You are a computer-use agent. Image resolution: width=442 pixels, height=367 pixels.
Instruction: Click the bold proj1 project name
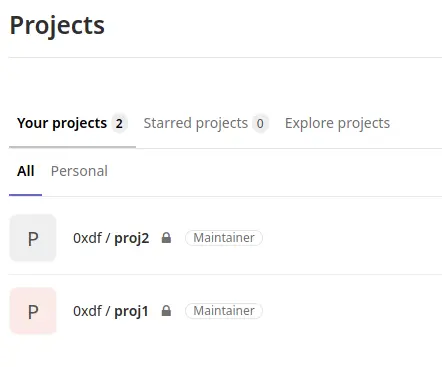(131, 312)
